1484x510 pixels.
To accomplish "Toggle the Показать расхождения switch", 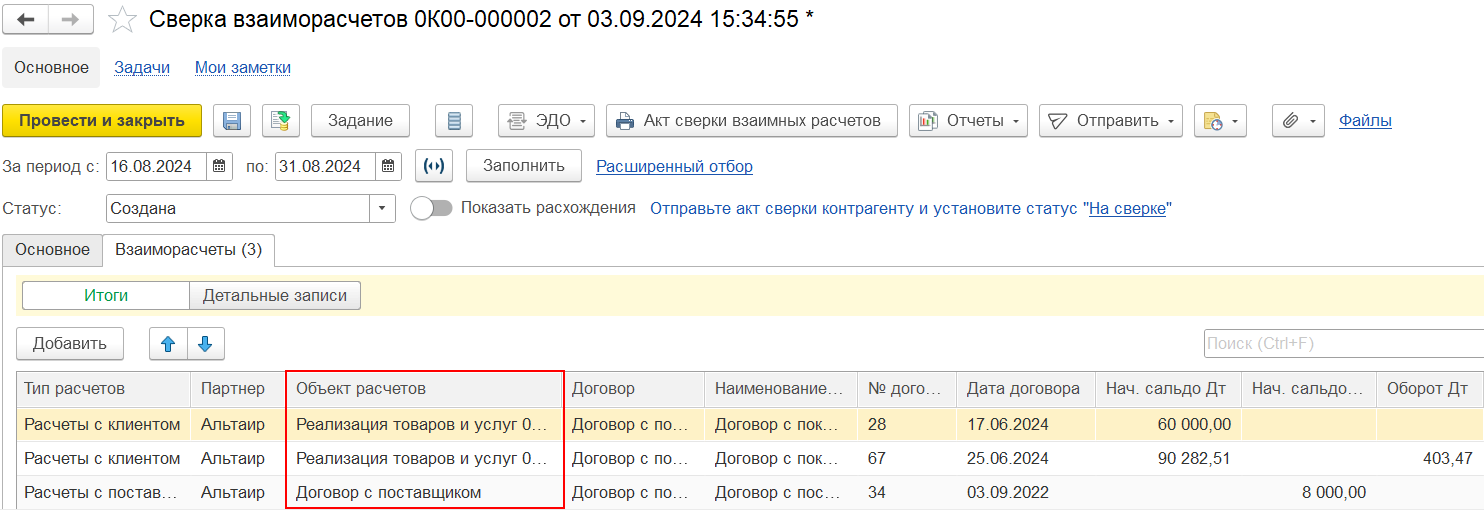I will point(430,208).
